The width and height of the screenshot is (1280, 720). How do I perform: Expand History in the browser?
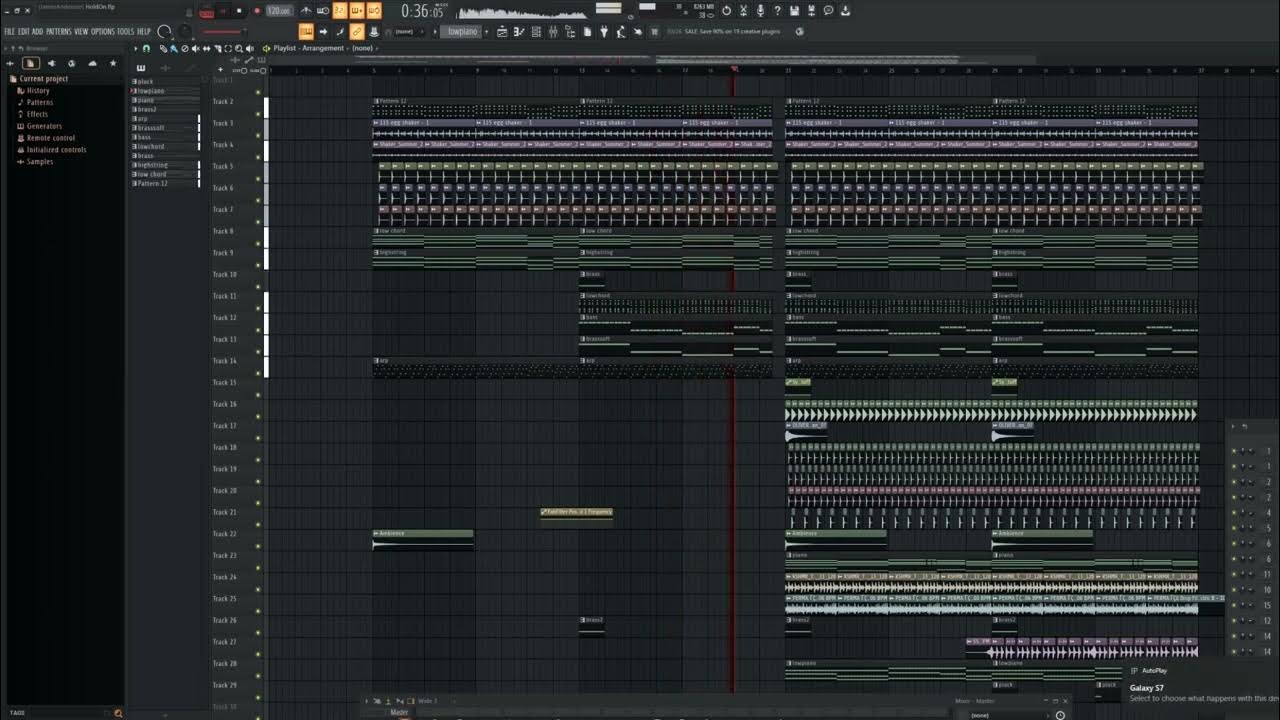[x=37, y=91]
